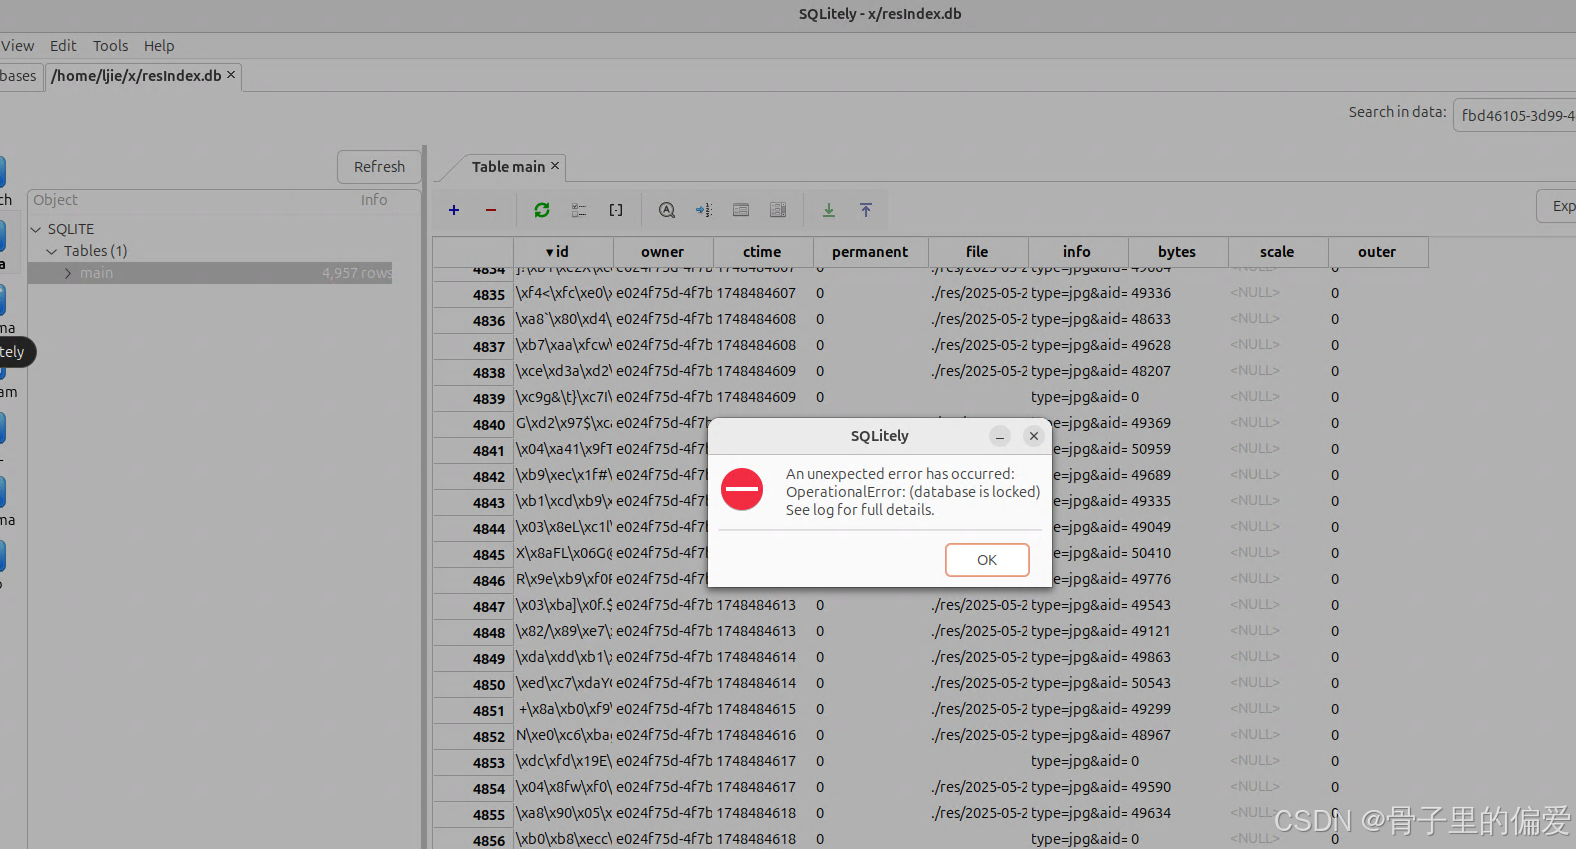
Task: Open the View menu
Action: 17,46
